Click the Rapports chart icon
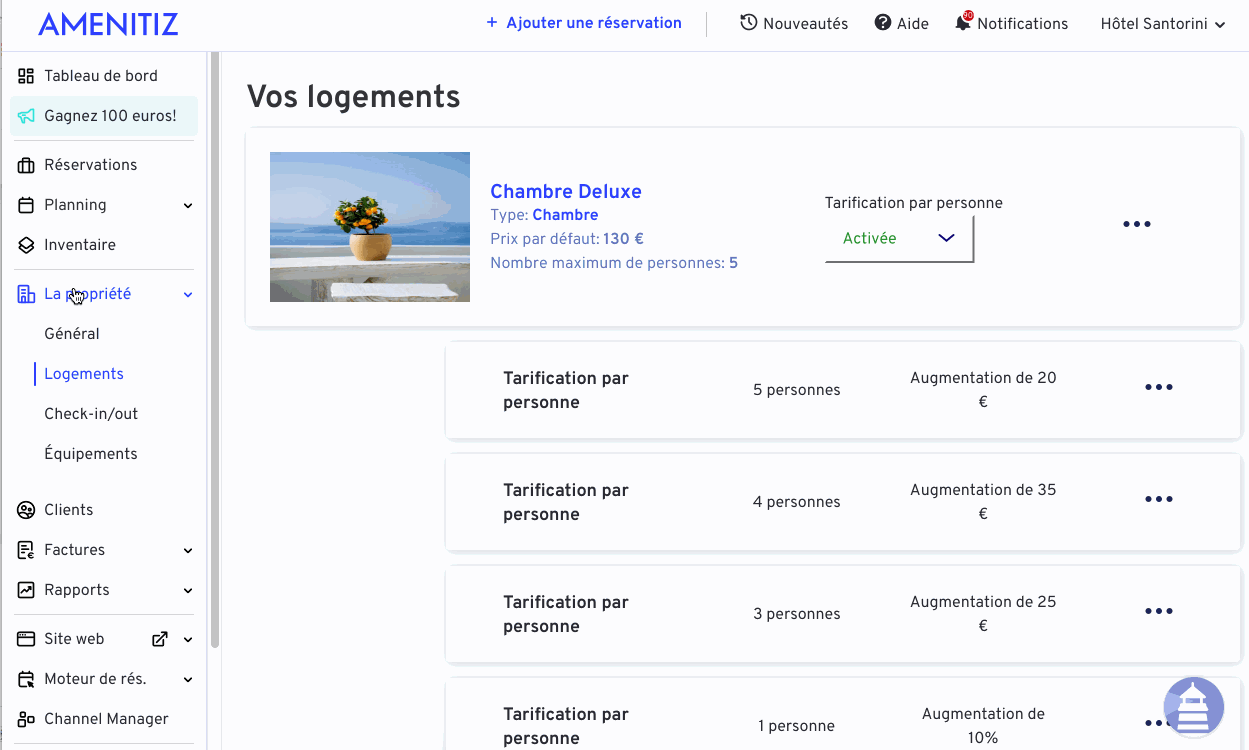The image size is (1249, 750). (x=26, y=590)
